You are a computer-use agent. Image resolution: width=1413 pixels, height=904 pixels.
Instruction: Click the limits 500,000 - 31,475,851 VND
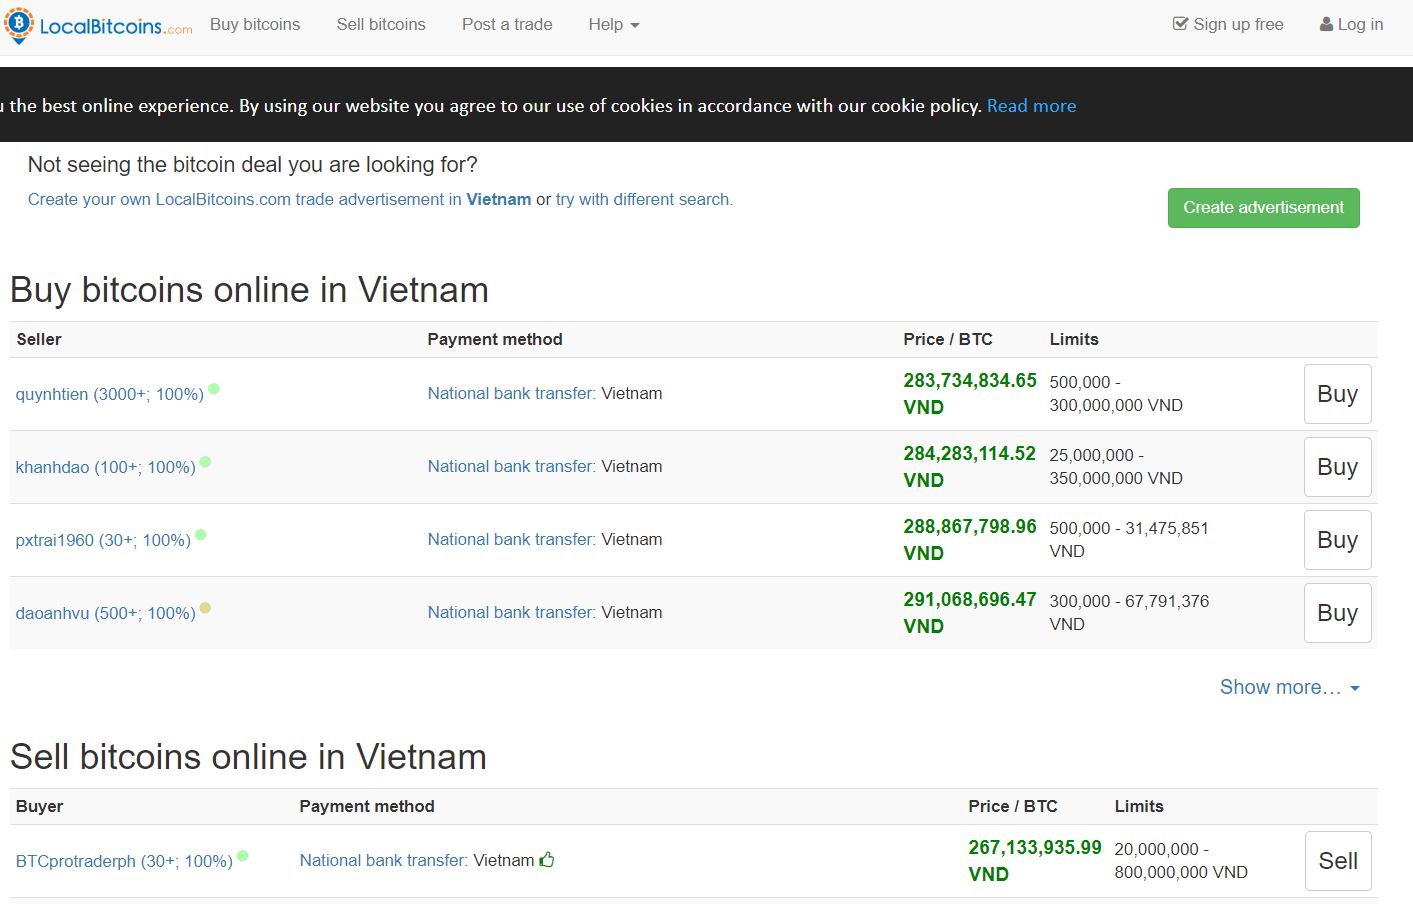(x=1129, y=540)
